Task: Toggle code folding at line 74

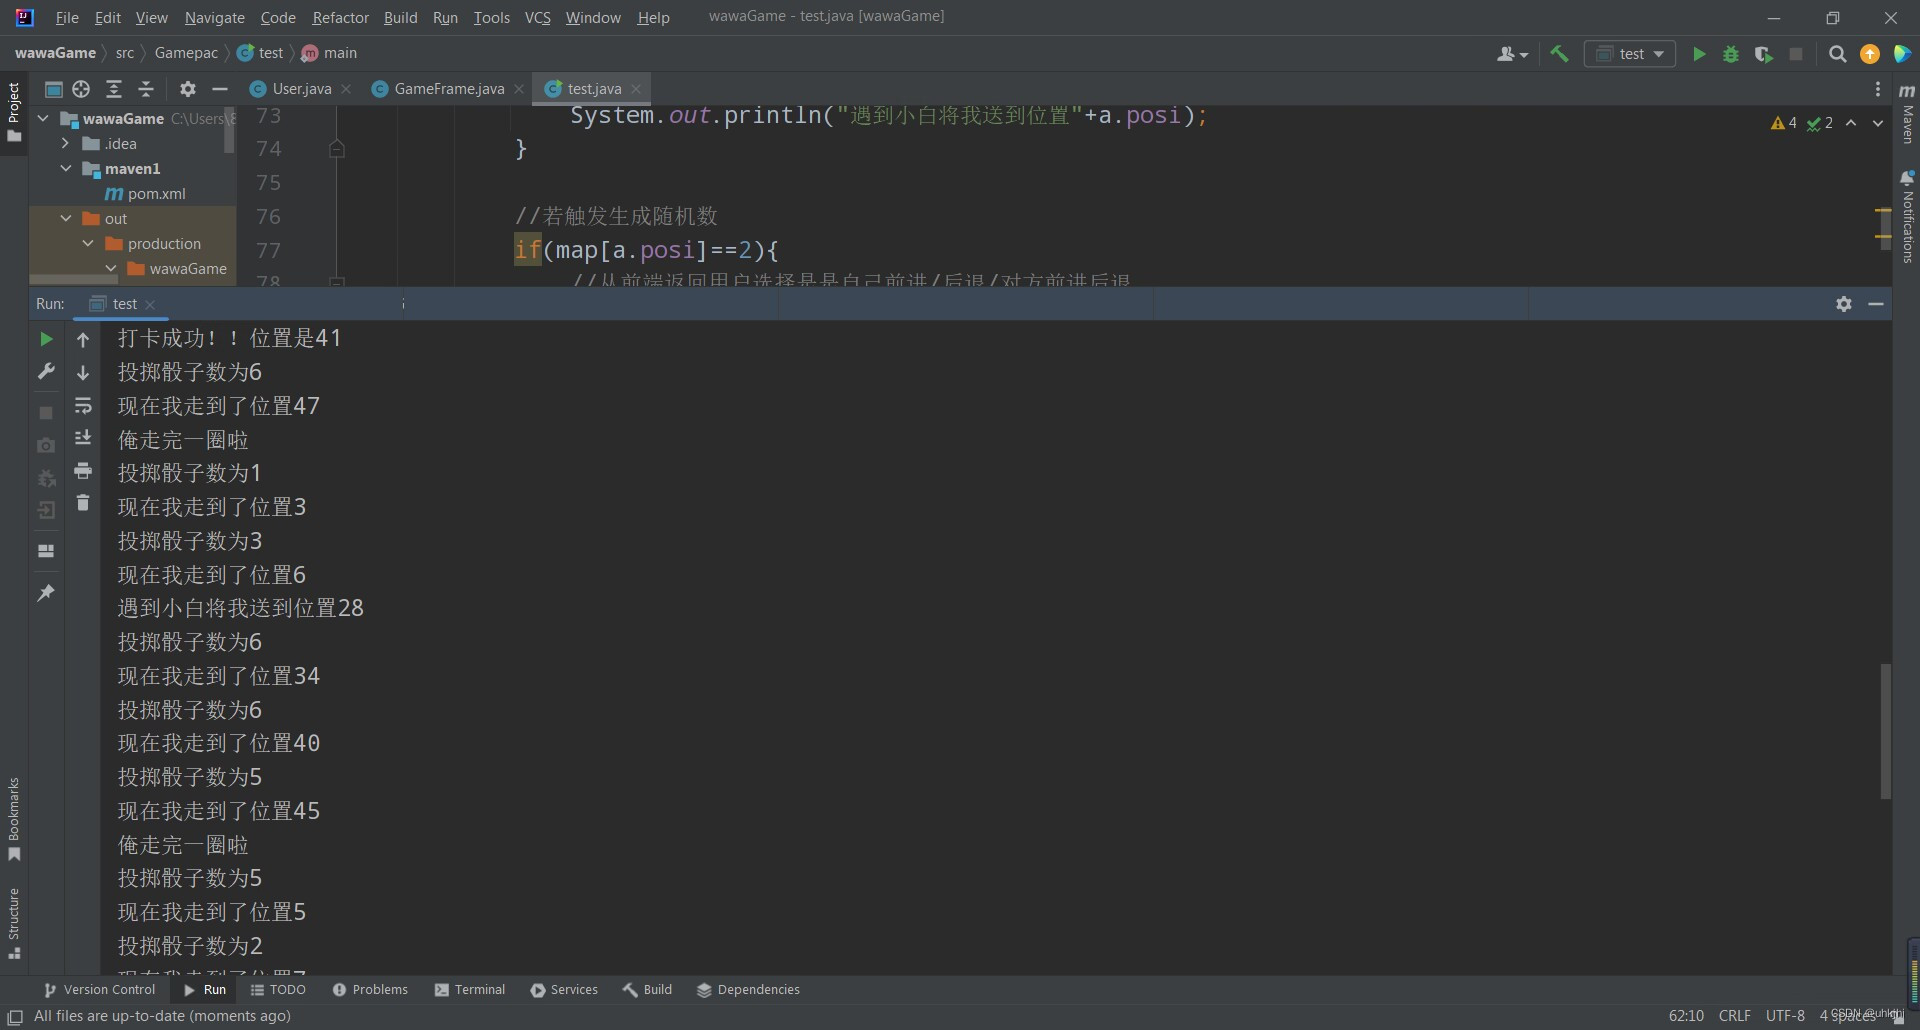Action: (x=337, y=149)
